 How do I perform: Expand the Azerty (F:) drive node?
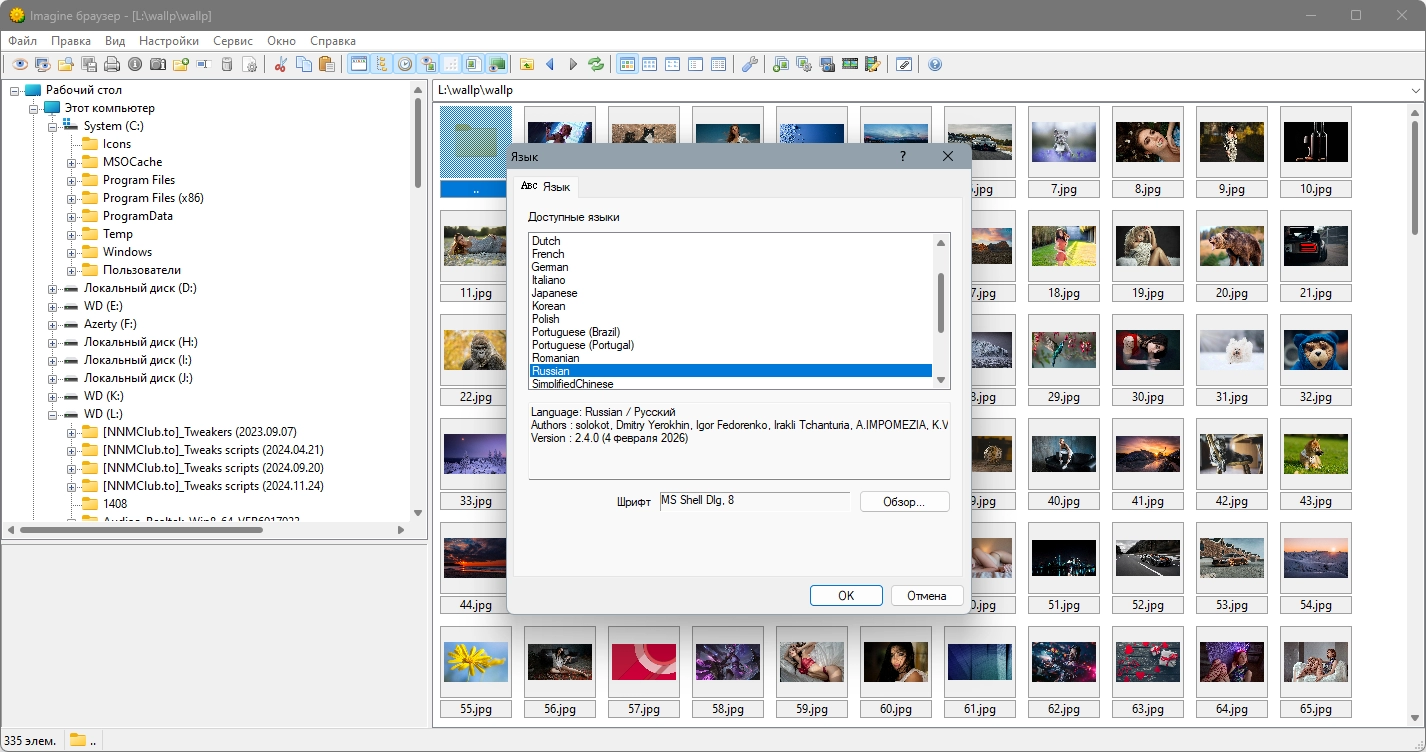(x=53, y=324)
